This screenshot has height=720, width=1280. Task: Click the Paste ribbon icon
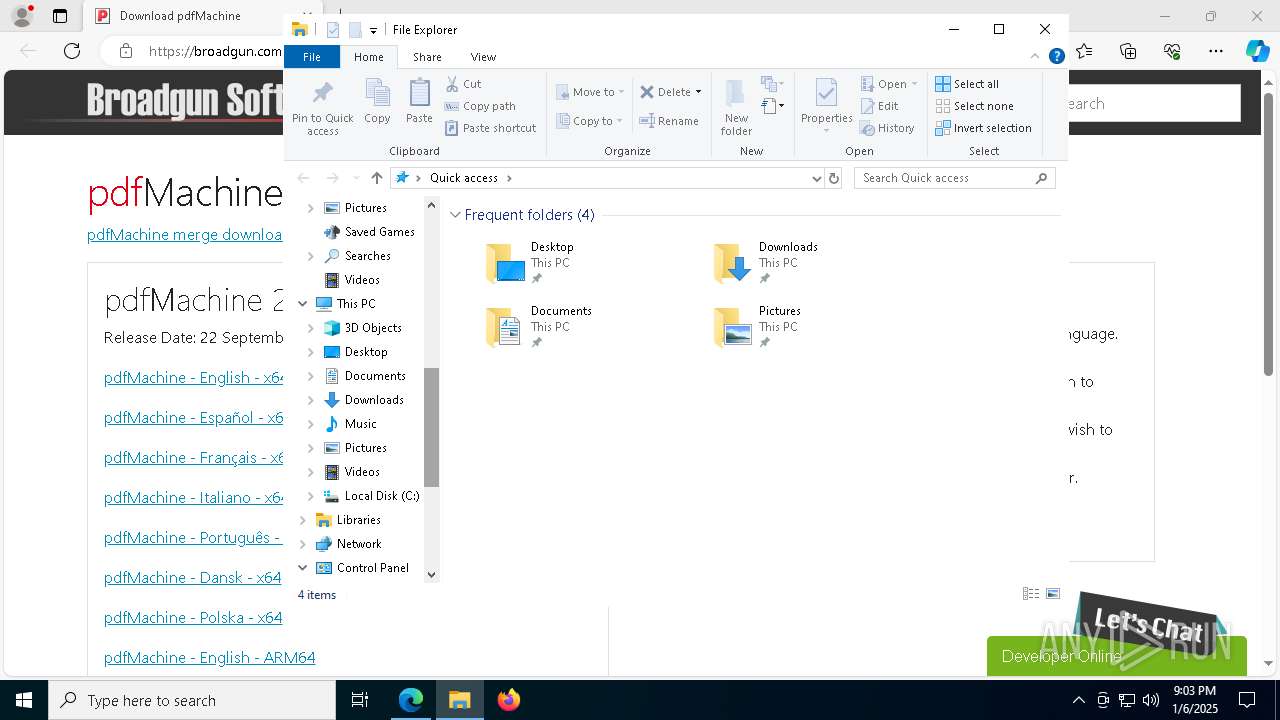419,101
